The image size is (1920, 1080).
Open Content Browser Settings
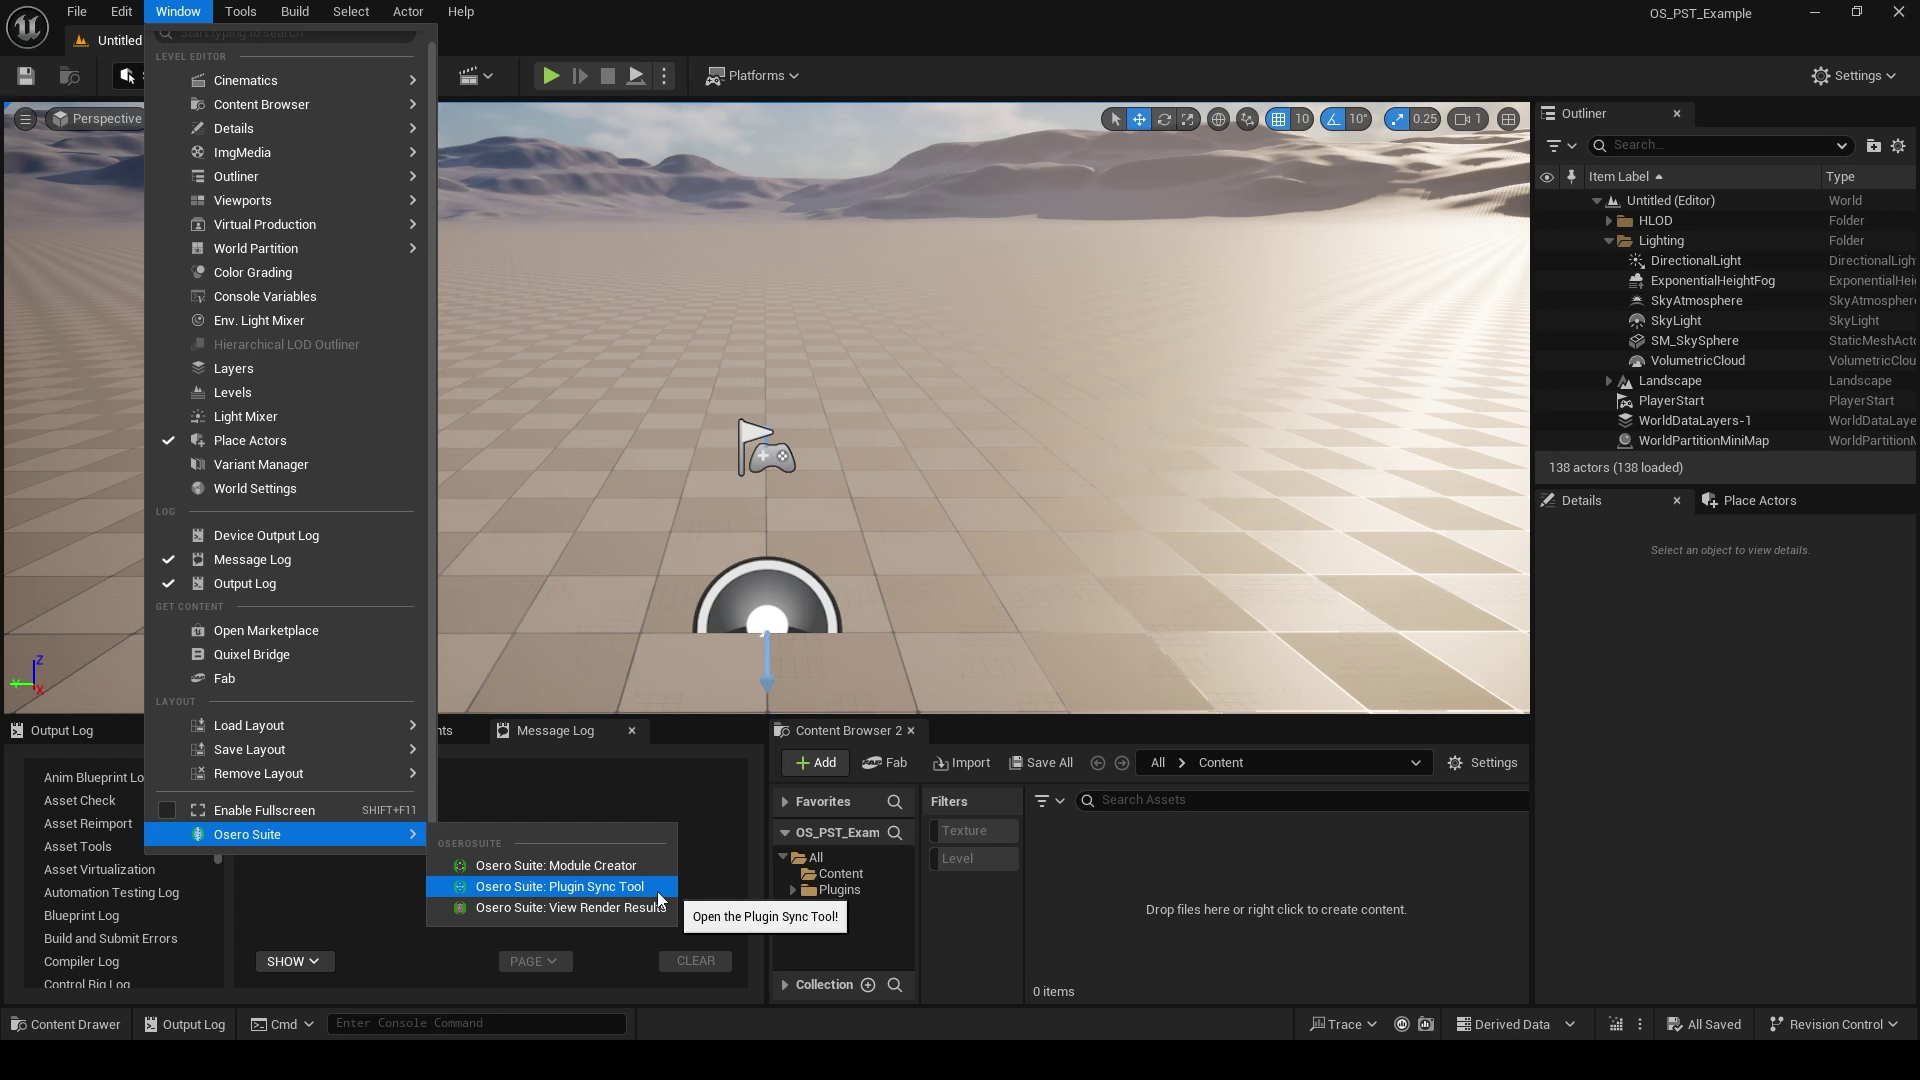click(x=1482, y=763)
